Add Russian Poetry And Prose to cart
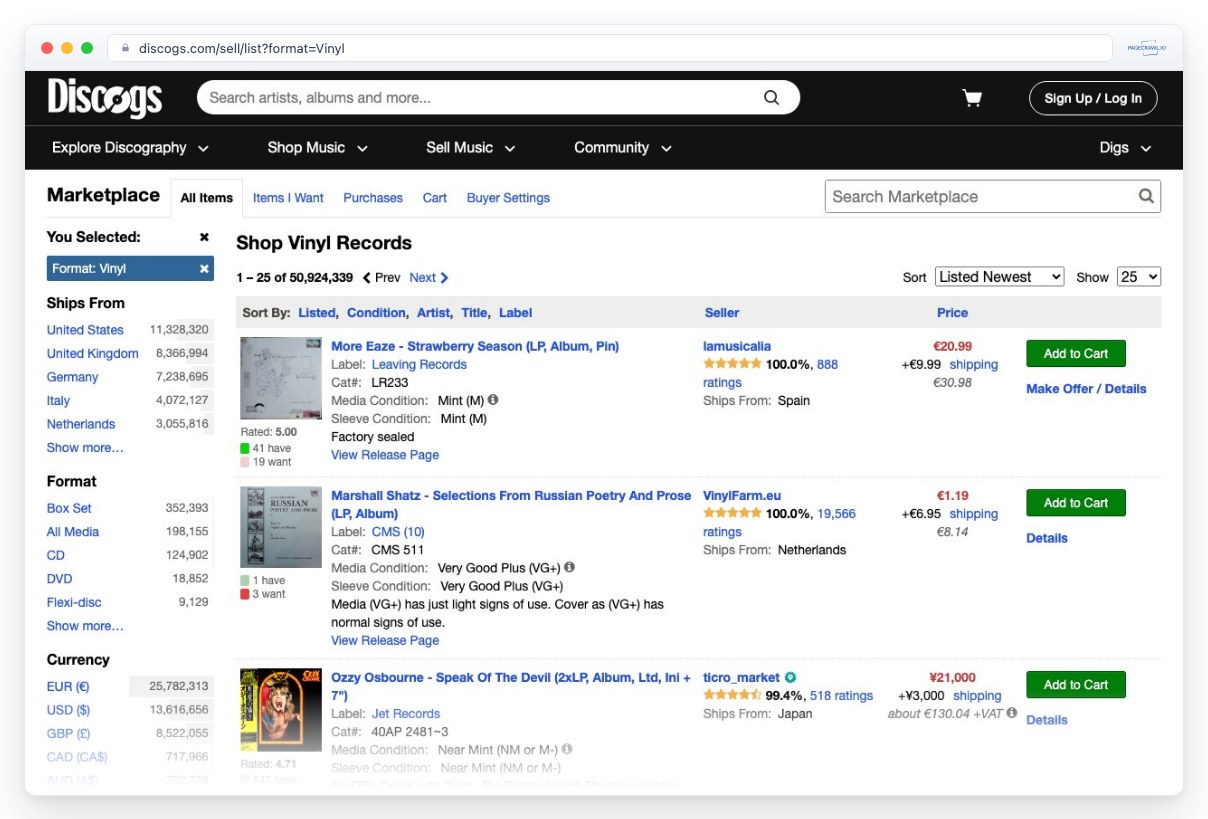 click(1076, 503)
